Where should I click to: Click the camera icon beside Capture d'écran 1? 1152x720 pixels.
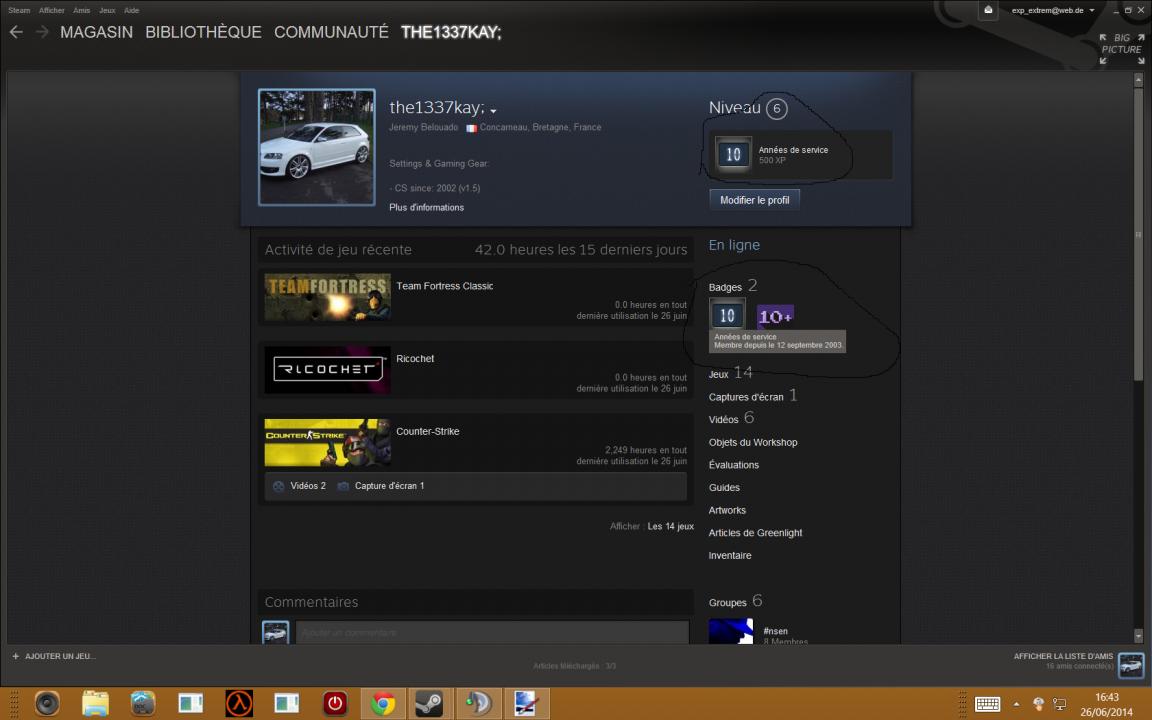tap(342, 486)
